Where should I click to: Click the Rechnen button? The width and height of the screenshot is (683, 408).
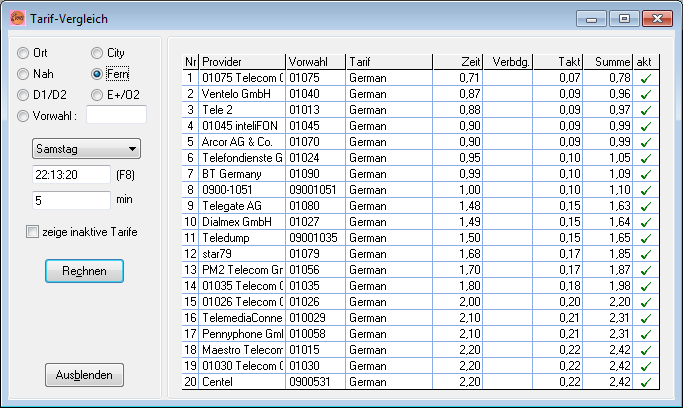[84, 271]
